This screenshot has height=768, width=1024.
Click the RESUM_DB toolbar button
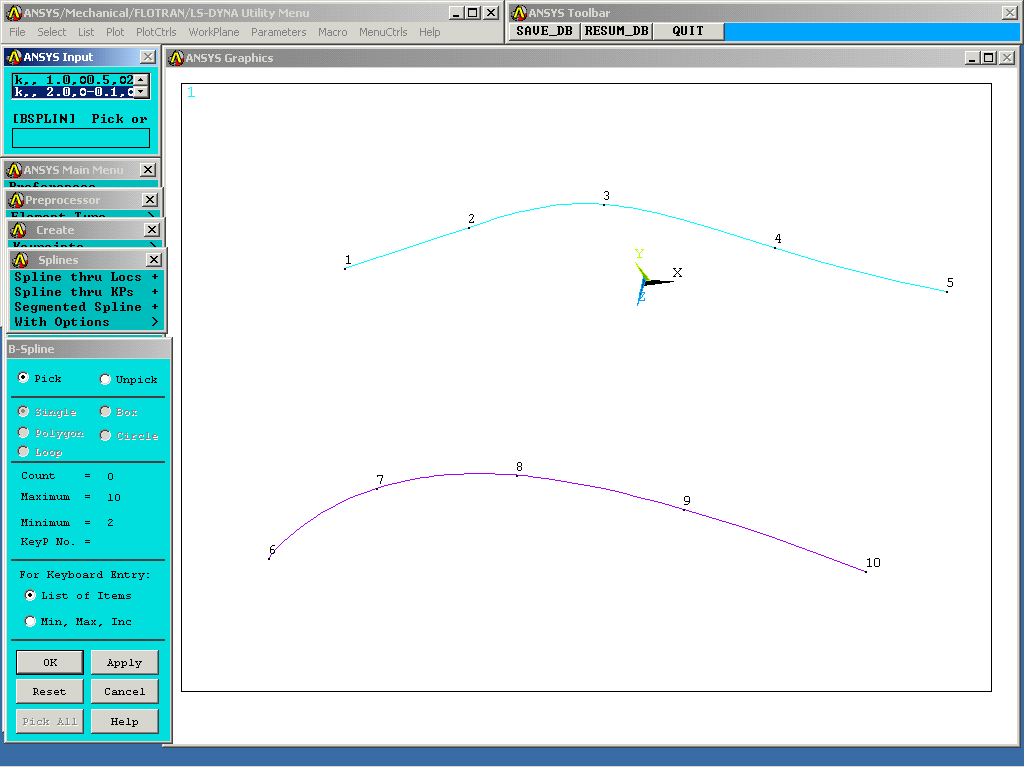[616, 31]
